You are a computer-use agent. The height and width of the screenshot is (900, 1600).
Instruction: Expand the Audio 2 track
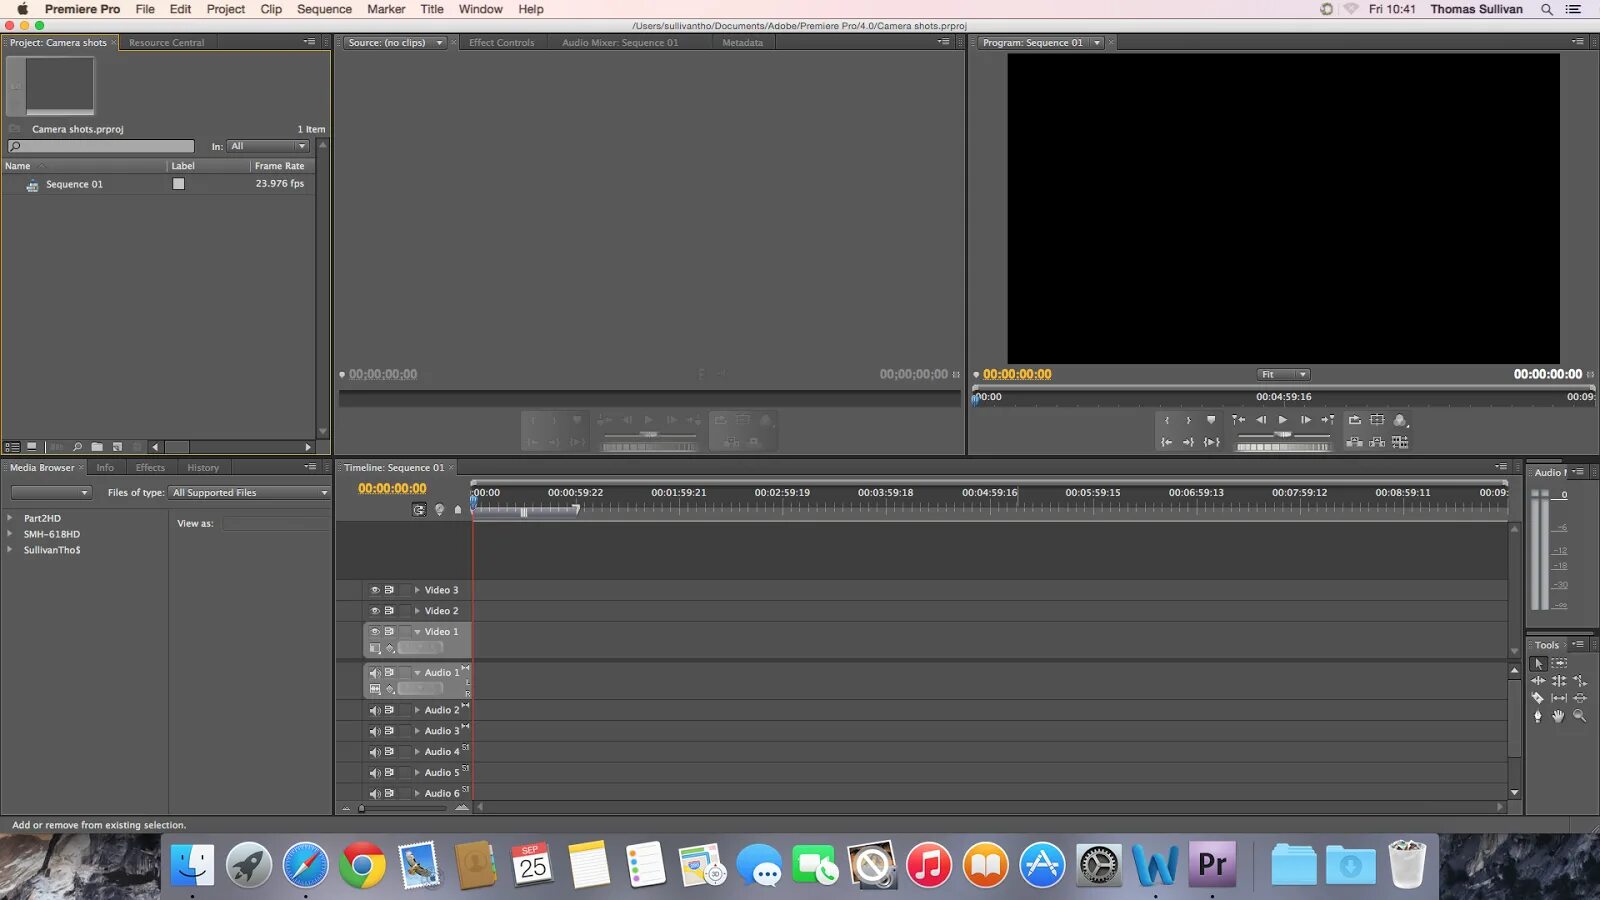coord(417,710)
